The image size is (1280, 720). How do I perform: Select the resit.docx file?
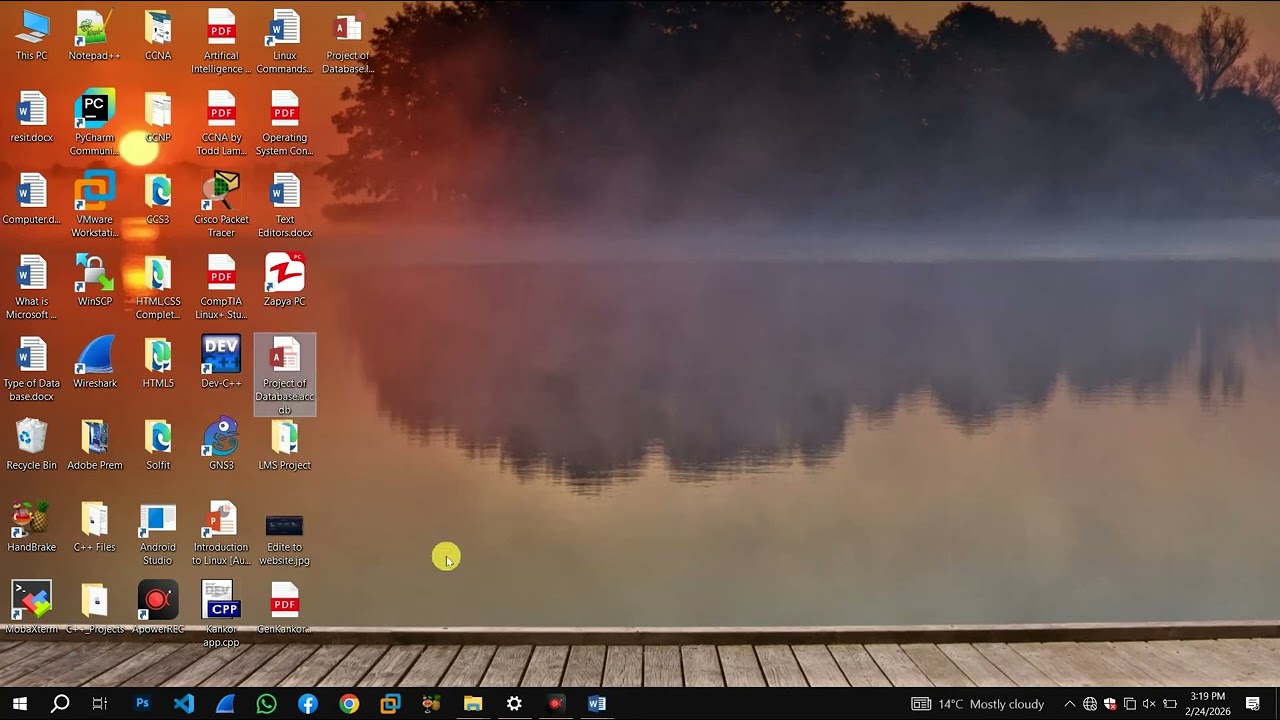click(32, 118)
